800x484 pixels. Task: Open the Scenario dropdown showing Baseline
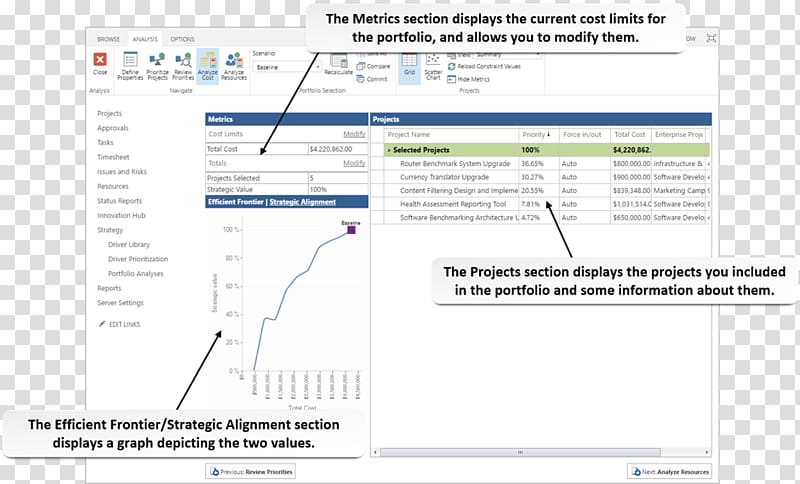(x=287, y=67)
